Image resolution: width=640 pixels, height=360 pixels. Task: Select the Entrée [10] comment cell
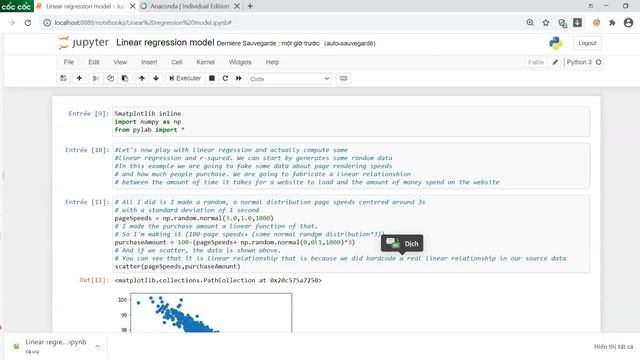(351, 166)
